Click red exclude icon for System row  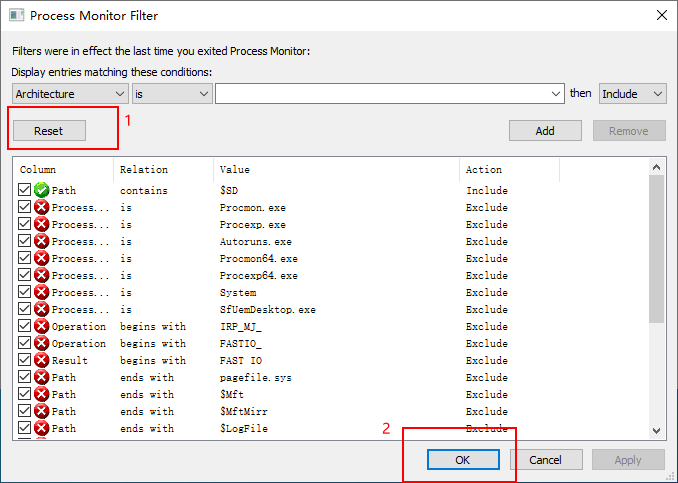click(42, 293)
